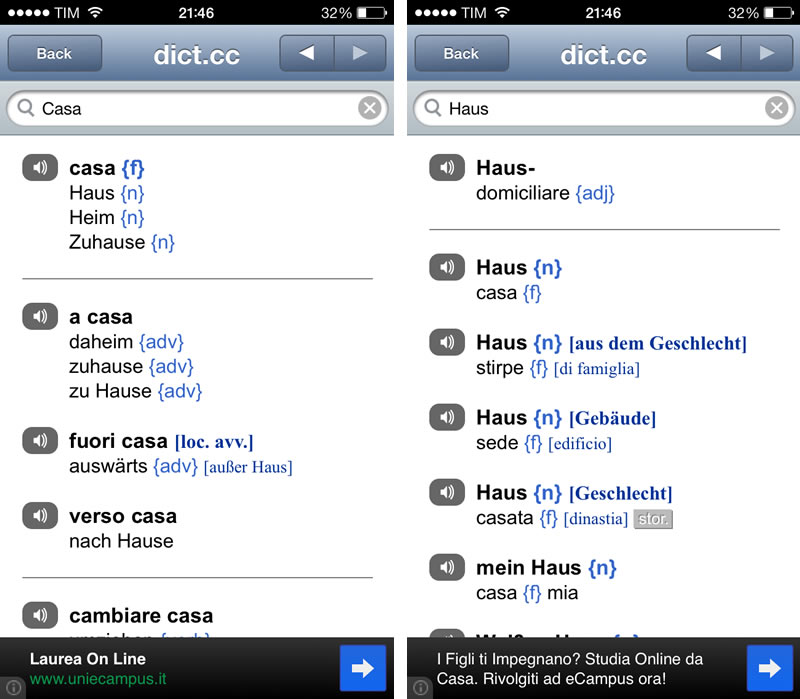The width and height of the screenshot is (800, 699).
Task: Play audio for "fuori casa" entry
Action: click(39, 441)
